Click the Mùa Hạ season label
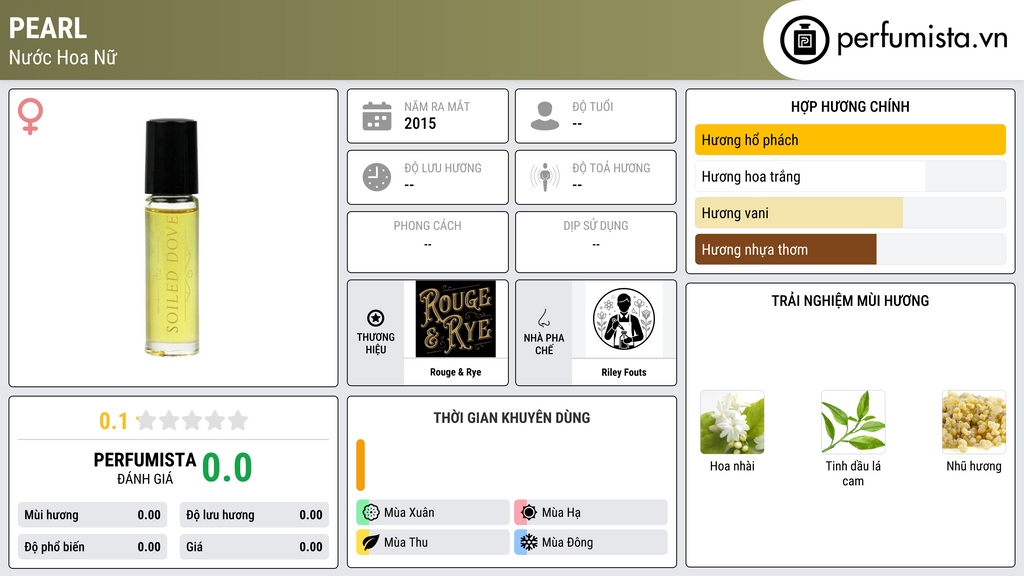Screen dimensions: 1024x576 click(561, 513)
